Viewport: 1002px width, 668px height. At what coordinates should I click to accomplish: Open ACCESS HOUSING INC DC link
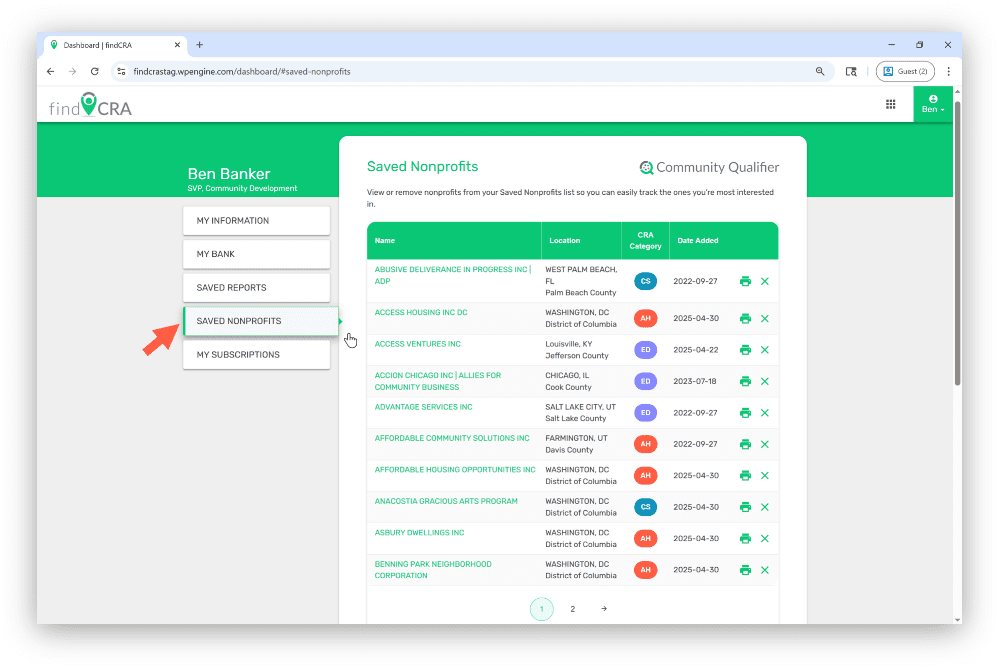point(420,313)
